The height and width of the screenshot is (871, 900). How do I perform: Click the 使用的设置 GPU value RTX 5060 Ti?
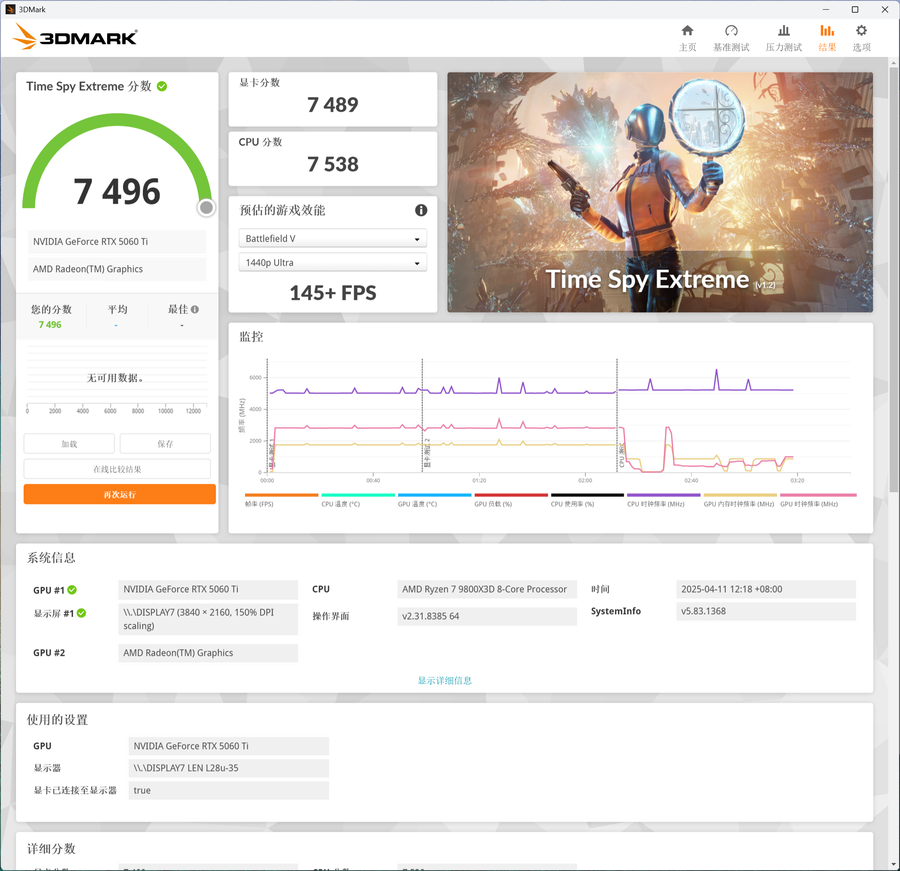click(x=228, y=746)
